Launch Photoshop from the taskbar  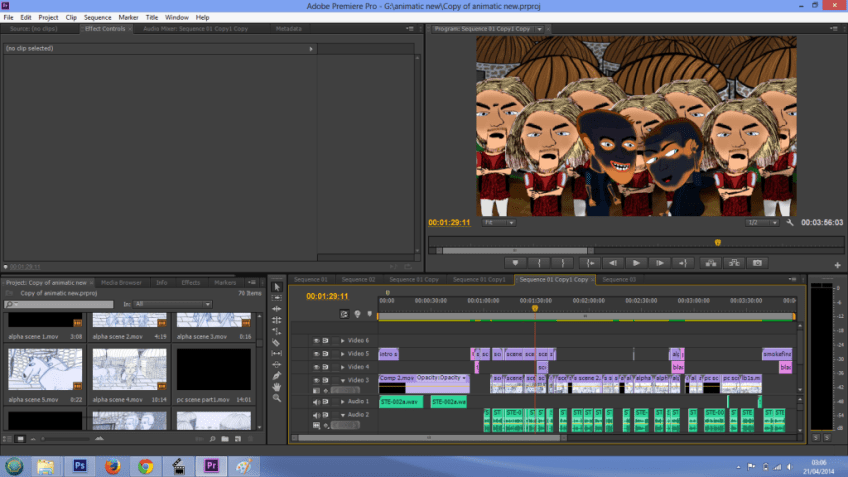pyautogui.click(x=80, y=465)
